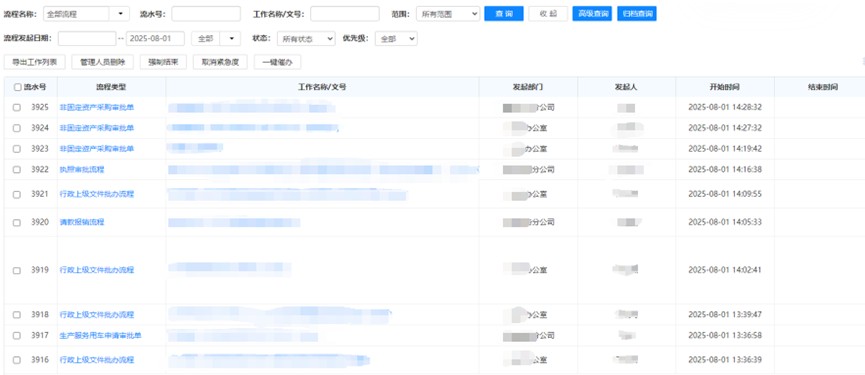
Task: Expand the 范围 所有范围 select box
Action: 448,14
